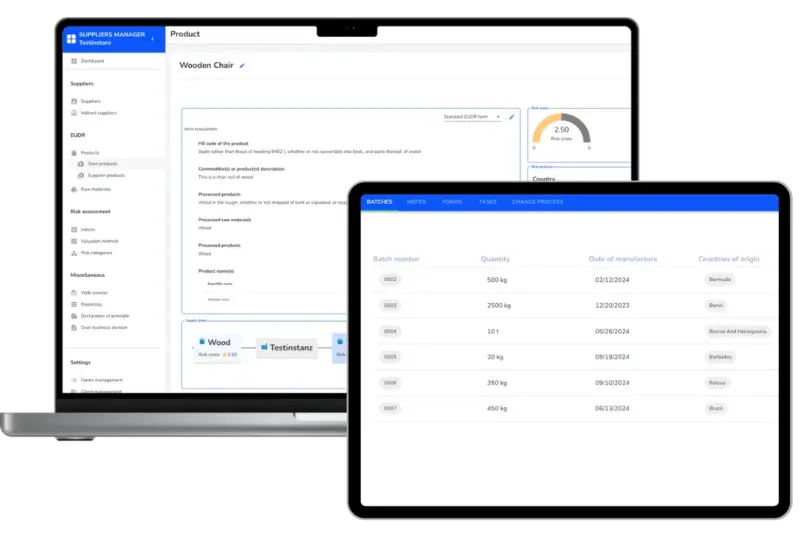Click the Risk categories icon in sidebar

tap(74, 252)
